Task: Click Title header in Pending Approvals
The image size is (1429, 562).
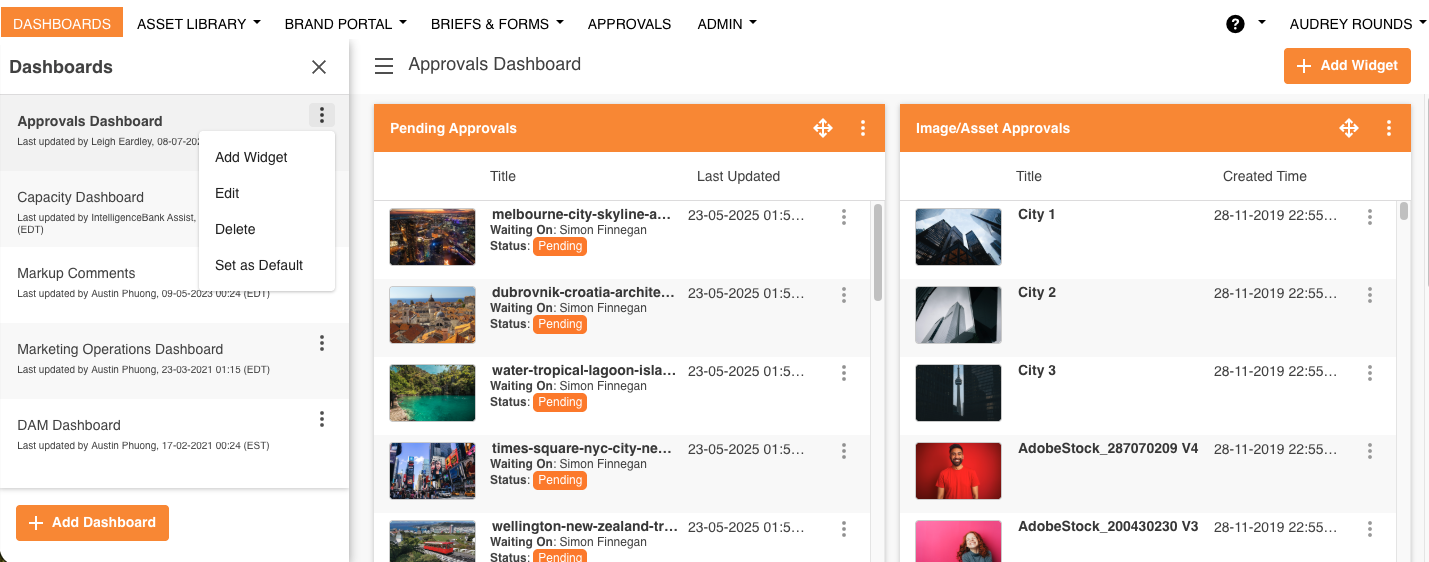Action: pyautogui.click(x=503, y=176)
